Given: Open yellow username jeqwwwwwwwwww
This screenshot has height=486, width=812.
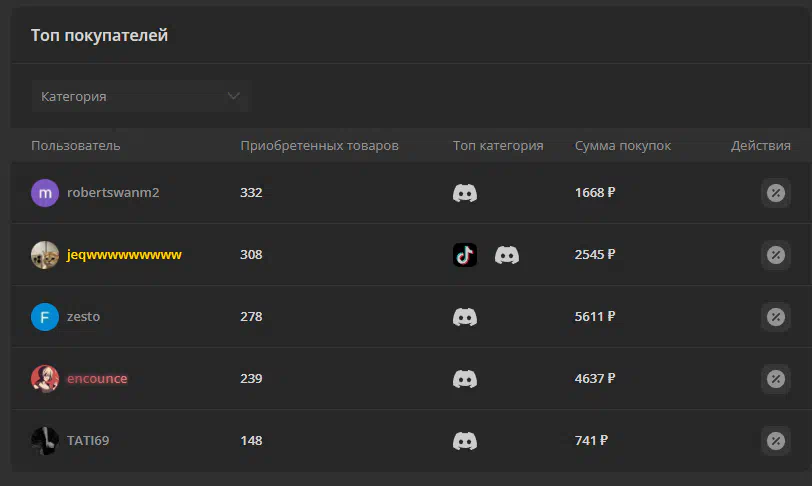Looking at the screenshot, I should 124,255.
